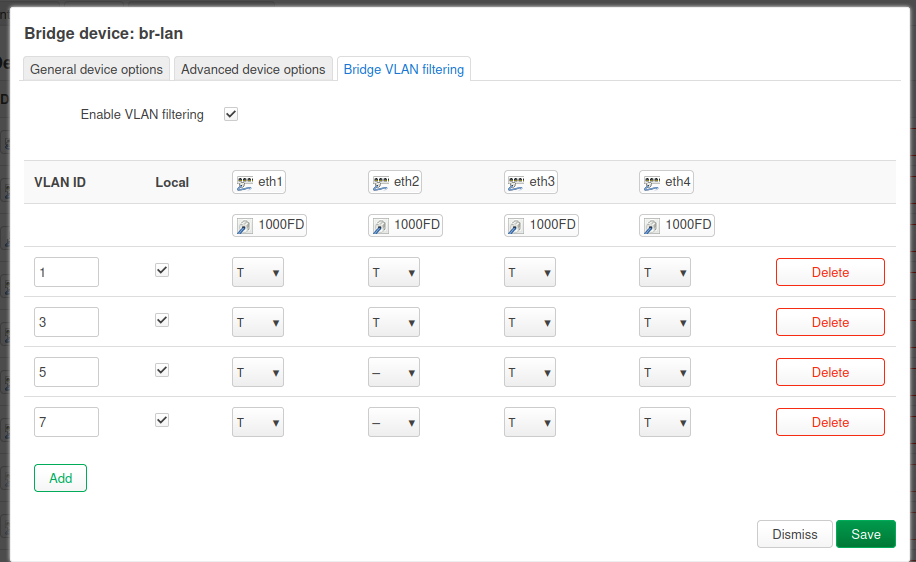The width and height of the screenshot is (916, 562).
Task: Click the eth2 port icon
Action: [381, 182]
